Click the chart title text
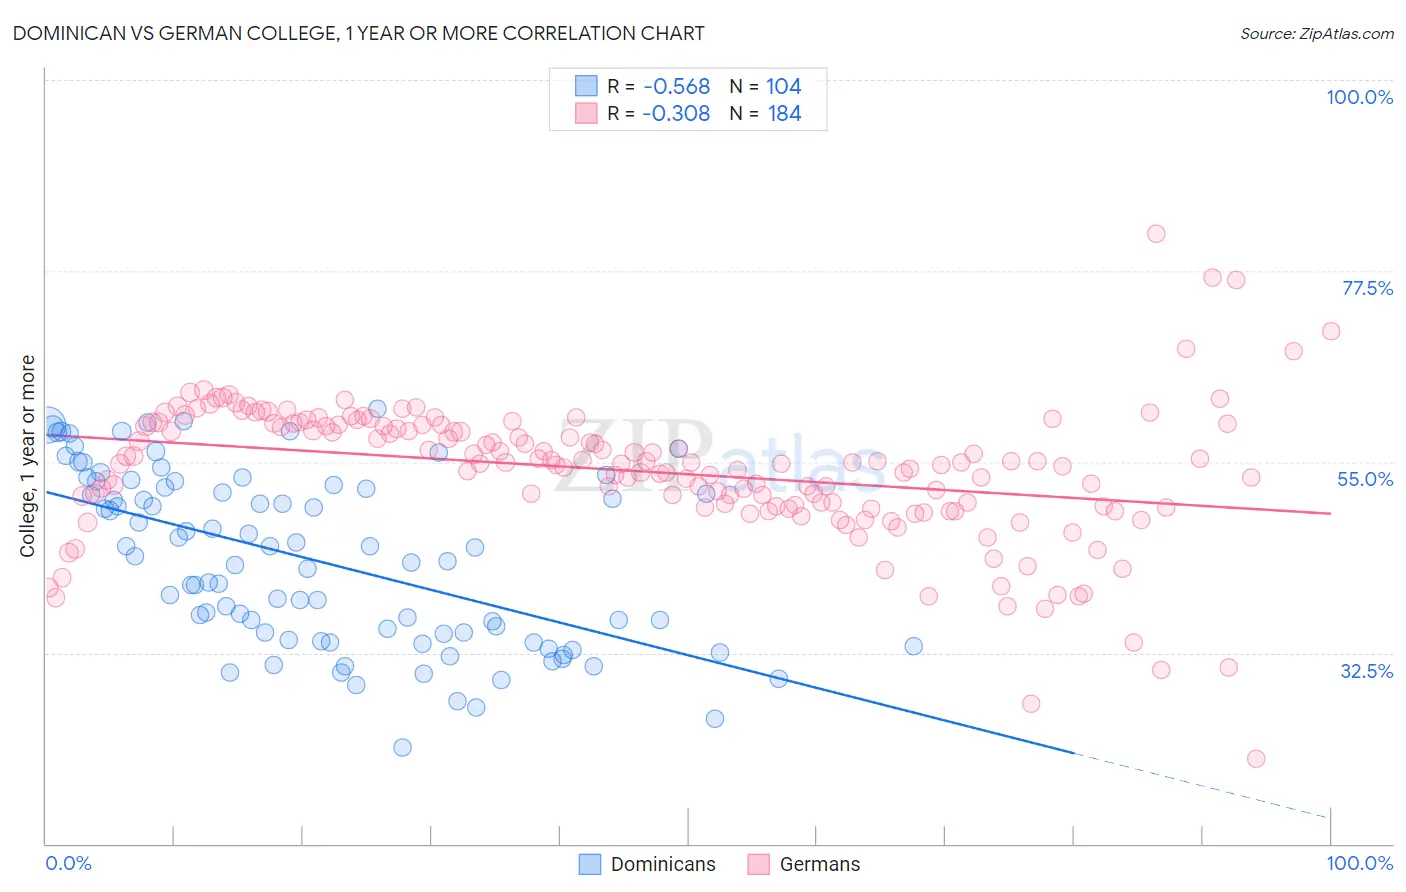Screen dimensions: 1406x892 pos(359,33)
